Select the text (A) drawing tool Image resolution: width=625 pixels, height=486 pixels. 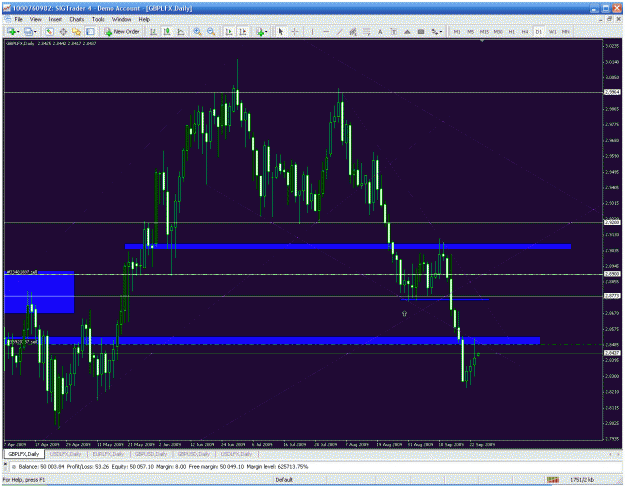(380, 32)
